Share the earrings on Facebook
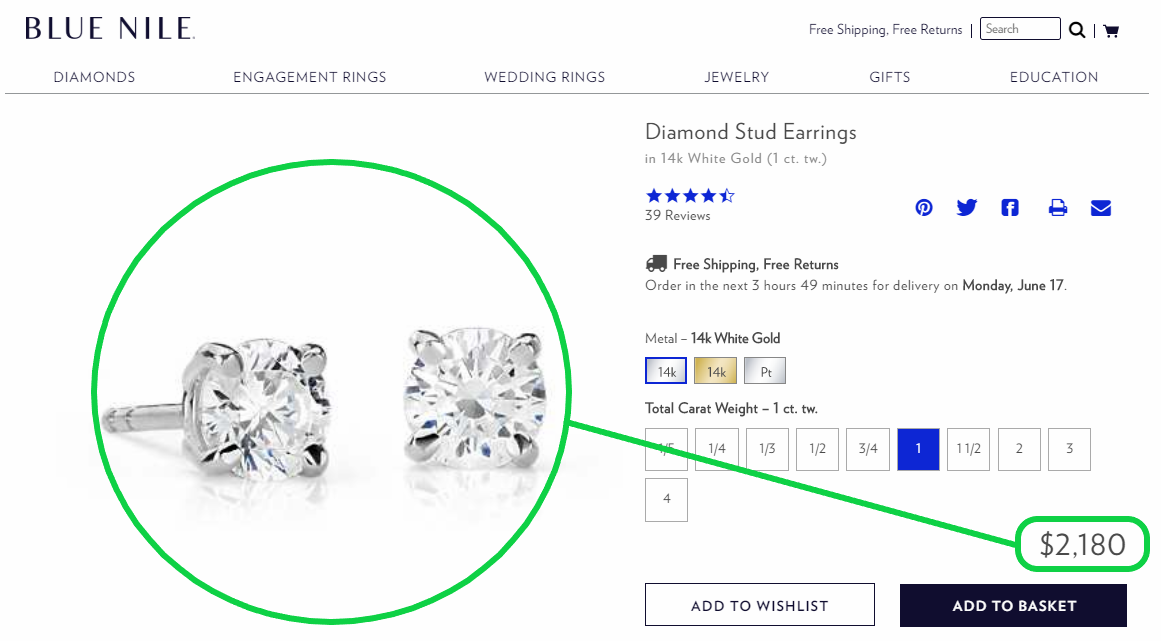The height and width of the screenshot is (641, 1161). 1009,207
